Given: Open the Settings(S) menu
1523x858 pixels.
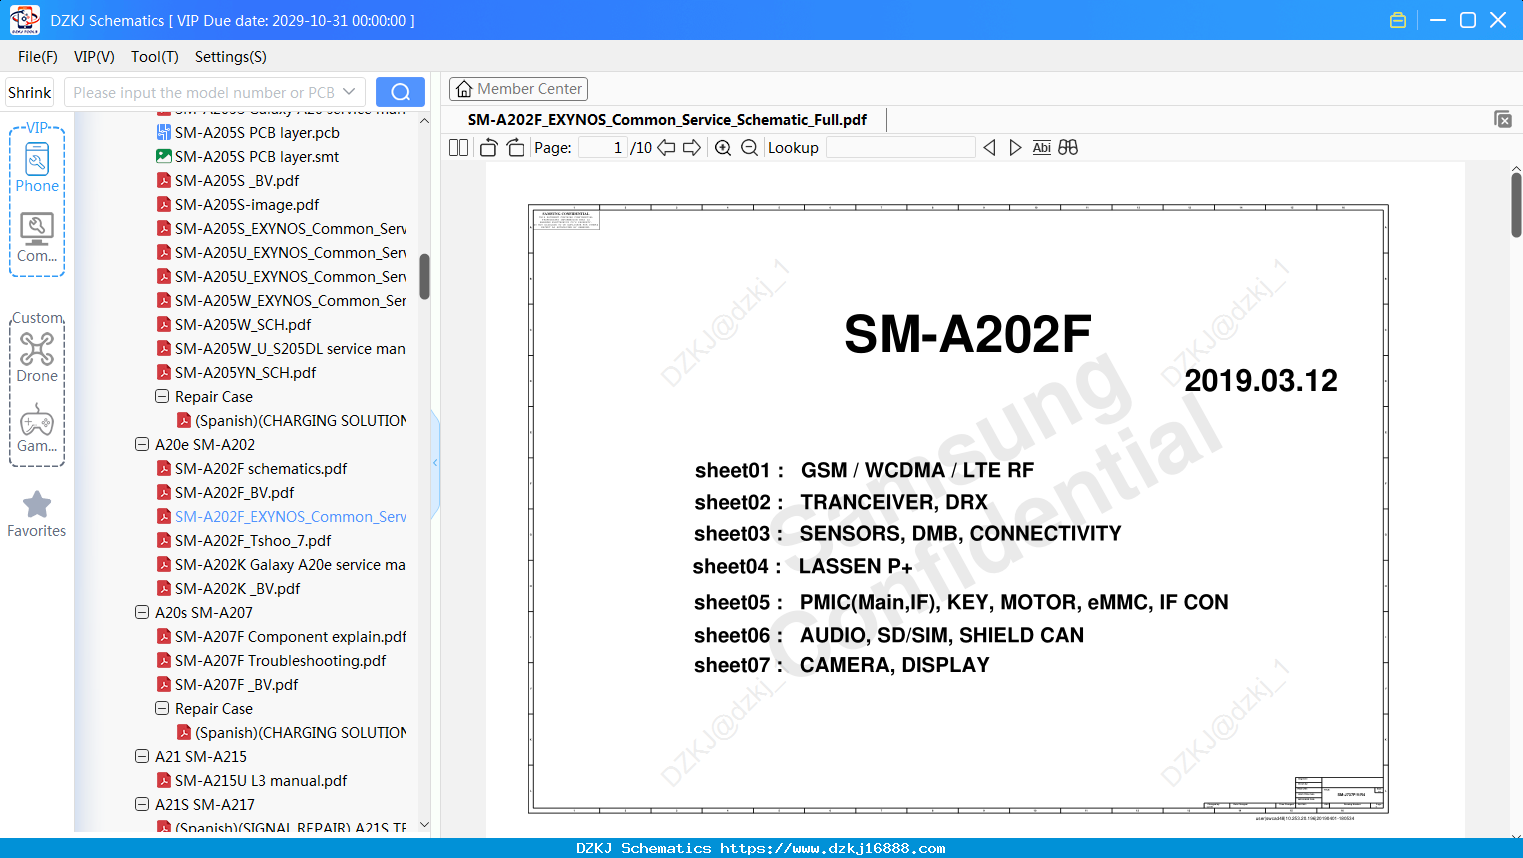Looking at the screenshot, I should point(231,57).
